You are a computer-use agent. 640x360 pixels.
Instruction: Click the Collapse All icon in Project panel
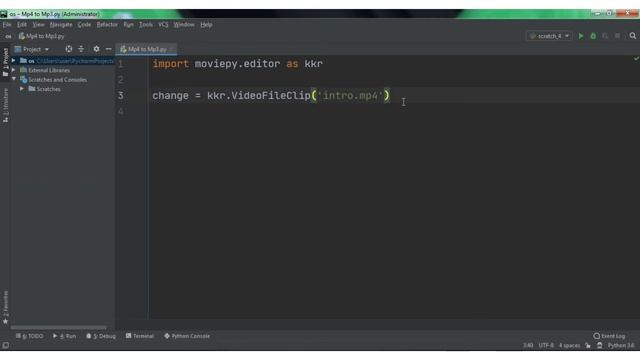coord(81,49)
